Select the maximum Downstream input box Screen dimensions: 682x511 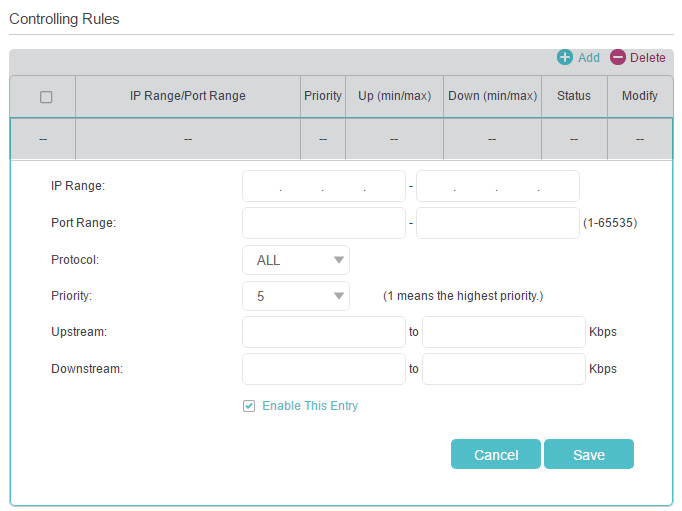(503, 368)
